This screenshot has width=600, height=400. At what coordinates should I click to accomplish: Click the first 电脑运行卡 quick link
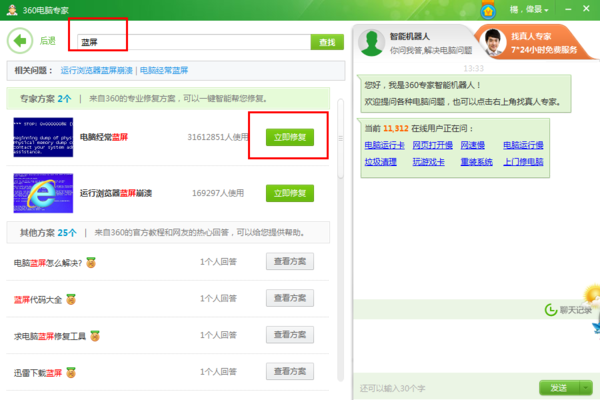coord(384,145)
